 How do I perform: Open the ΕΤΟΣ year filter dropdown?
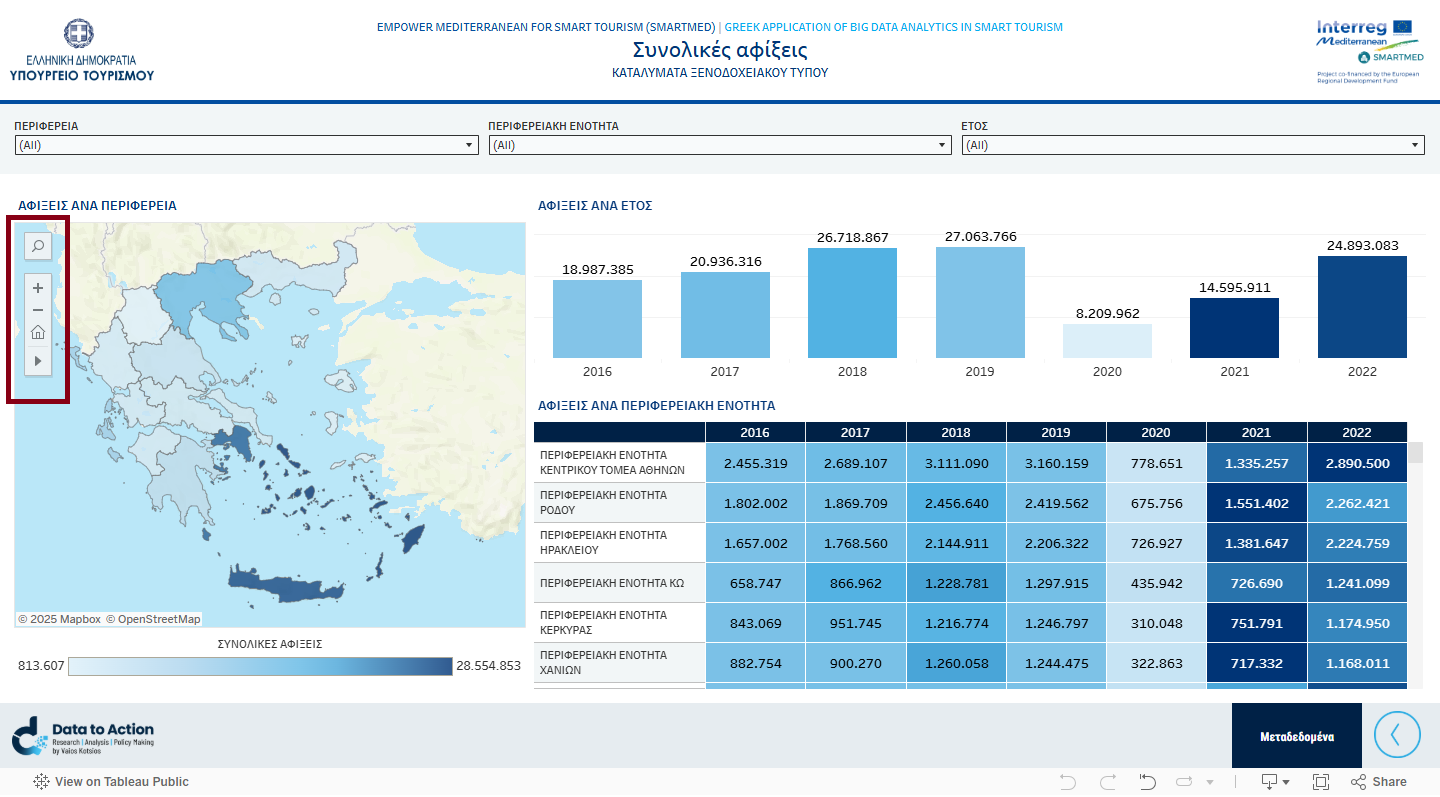[x=1192, y=146]
